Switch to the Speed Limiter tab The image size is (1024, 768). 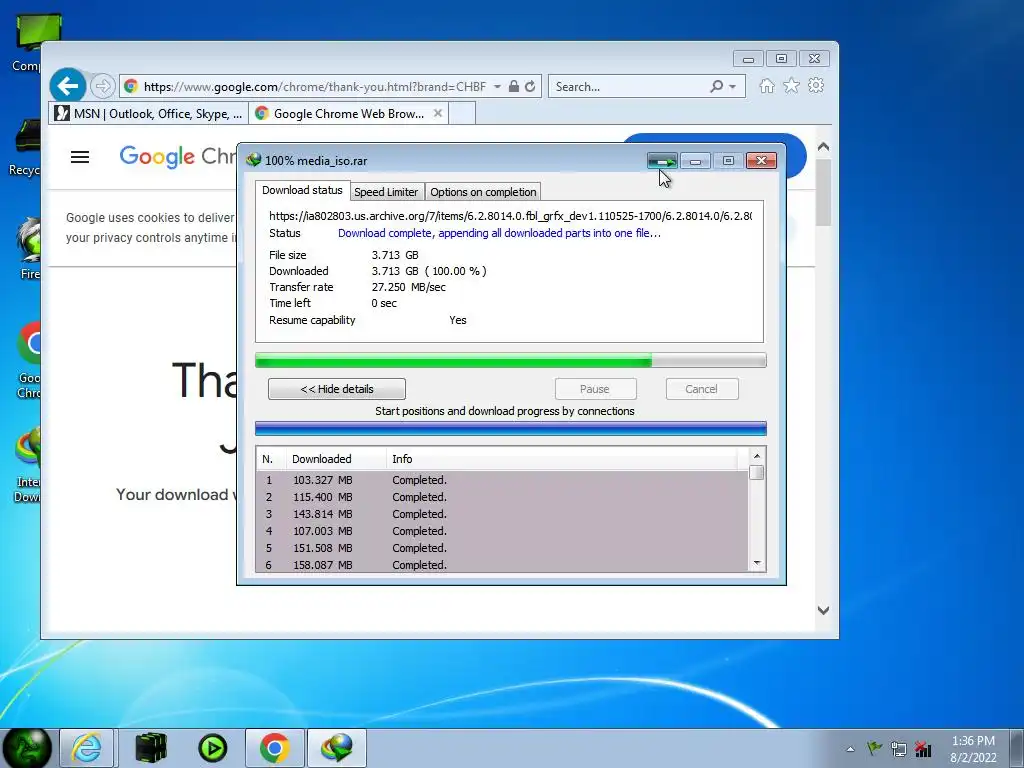(x=386, y=192)
